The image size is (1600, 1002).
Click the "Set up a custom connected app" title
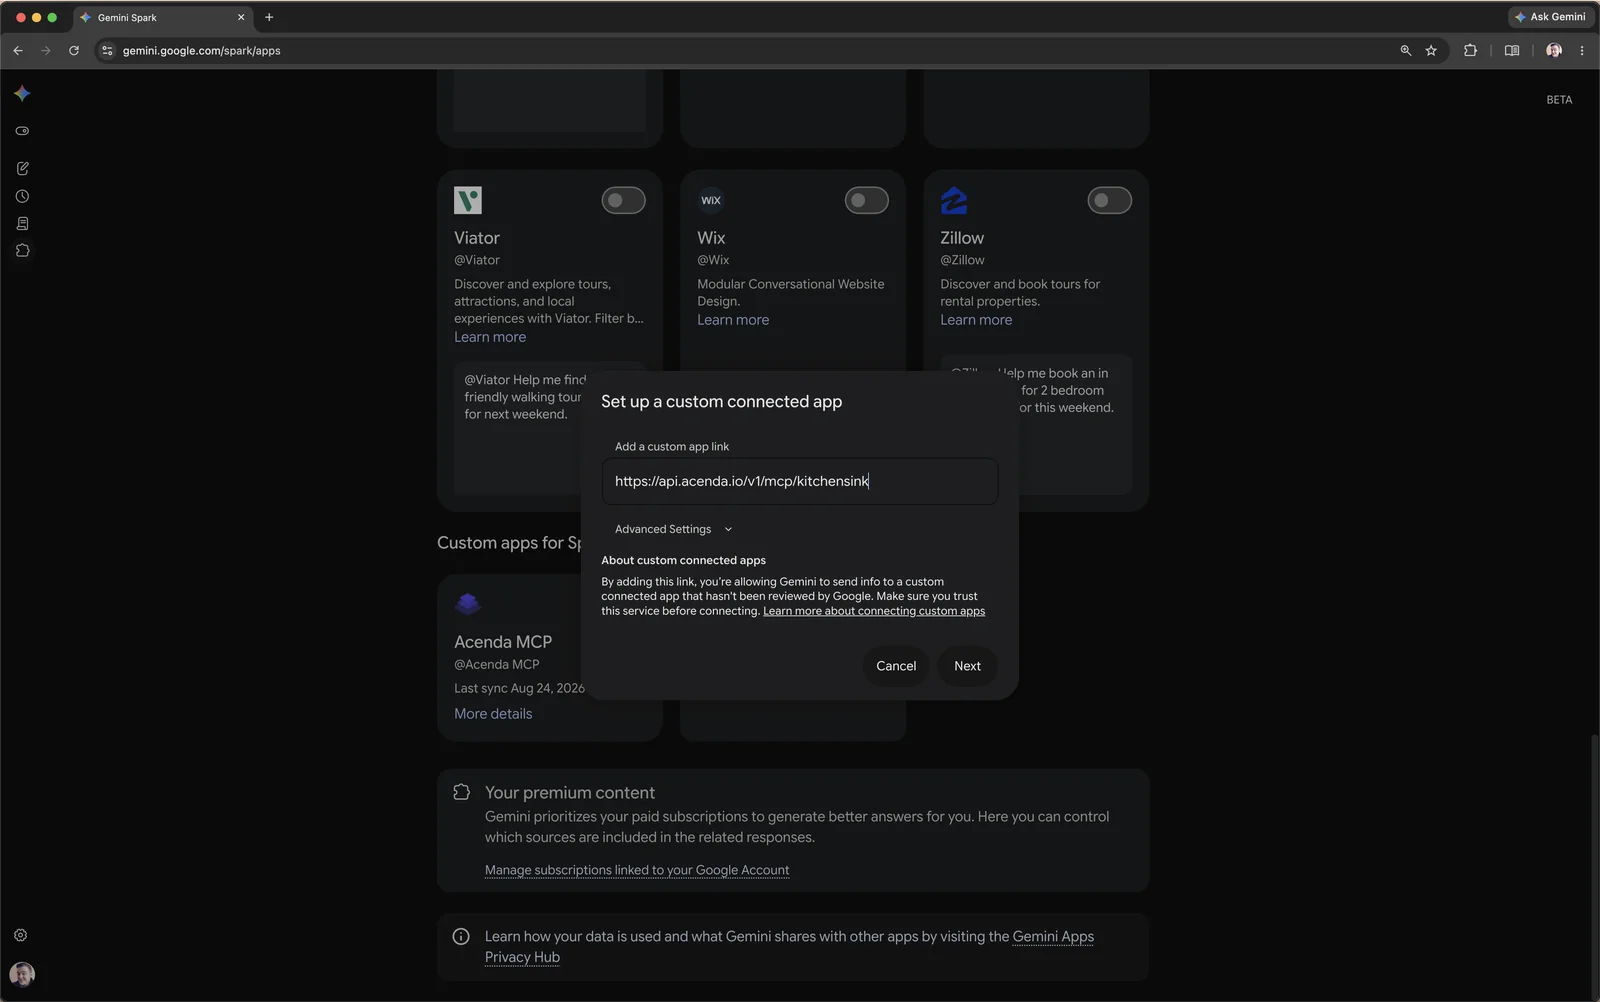[x=721, y=402]
